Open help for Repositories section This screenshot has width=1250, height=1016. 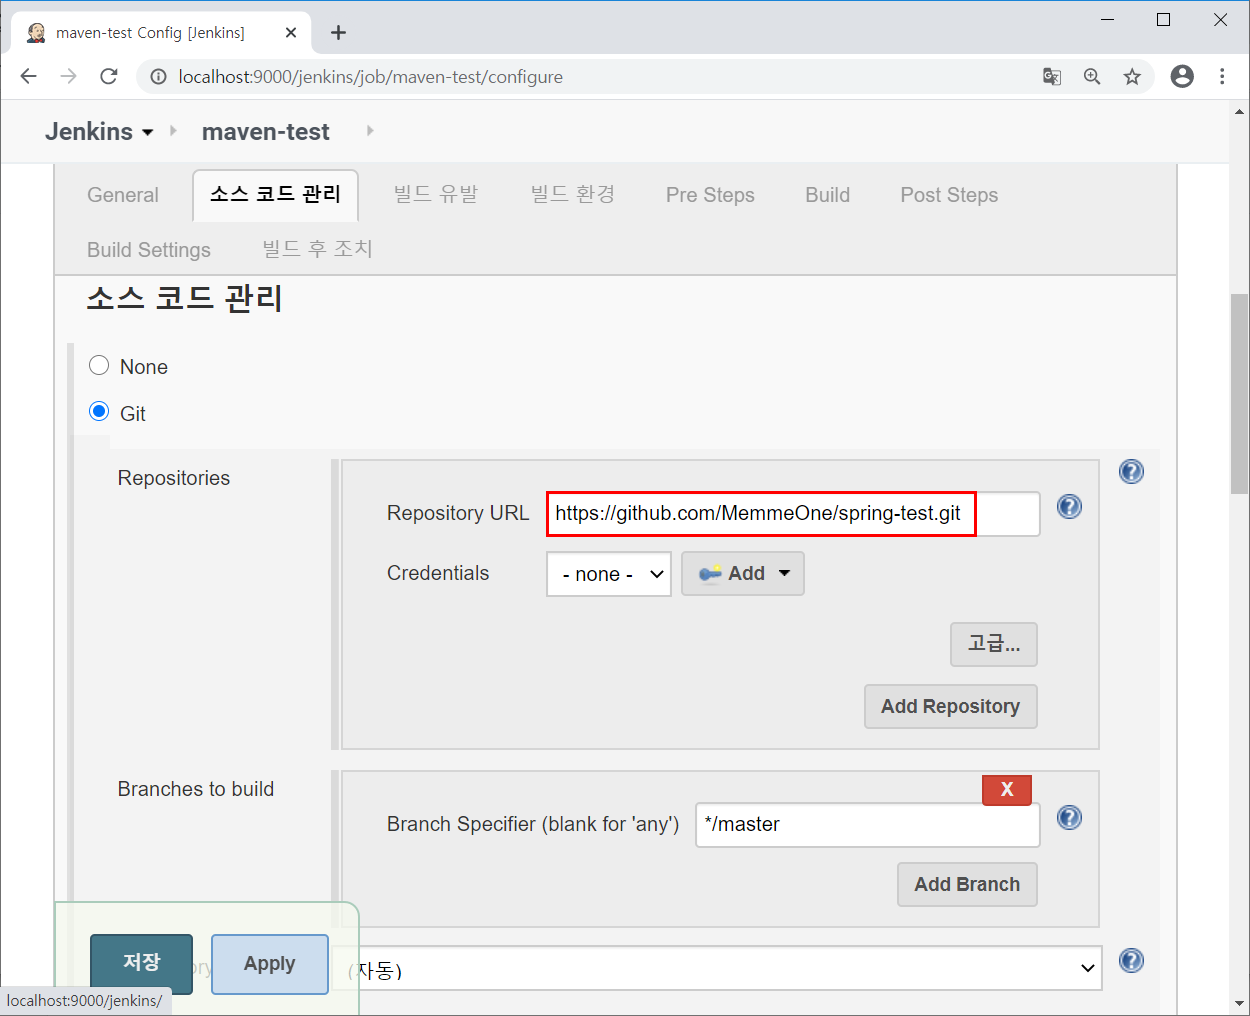click(1131, 472)
